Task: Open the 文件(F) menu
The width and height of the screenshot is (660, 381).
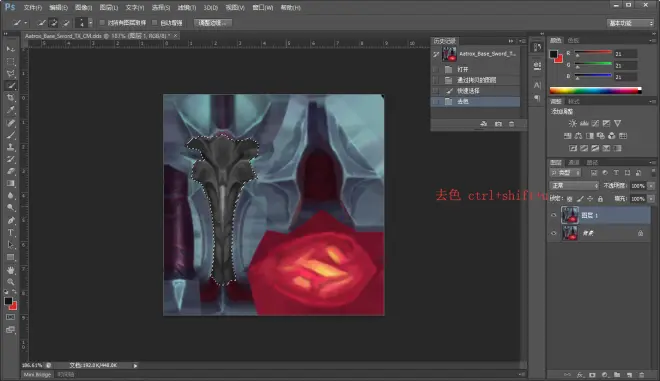Action: (33, 8)
